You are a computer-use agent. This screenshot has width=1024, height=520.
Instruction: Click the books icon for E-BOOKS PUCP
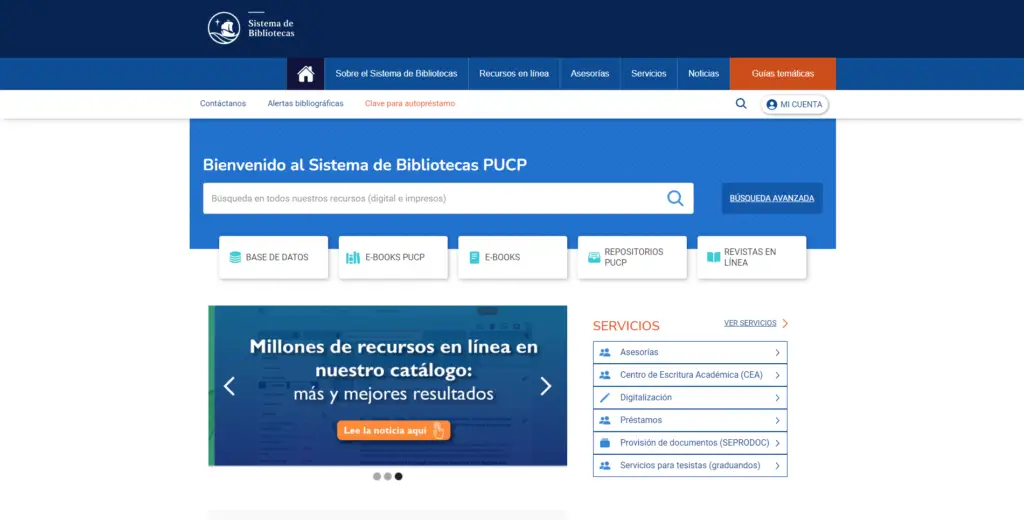[353, 257]
